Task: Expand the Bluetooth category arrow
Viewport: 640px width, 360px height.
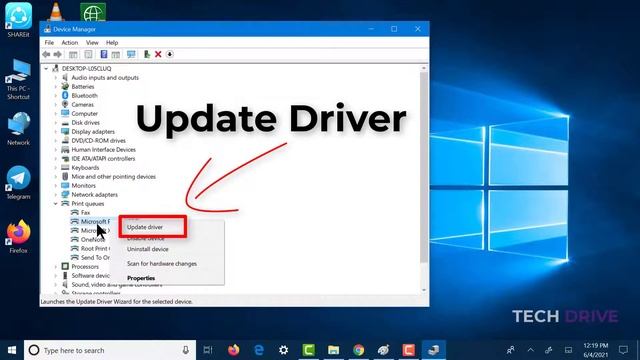Action: pos(56,96)
